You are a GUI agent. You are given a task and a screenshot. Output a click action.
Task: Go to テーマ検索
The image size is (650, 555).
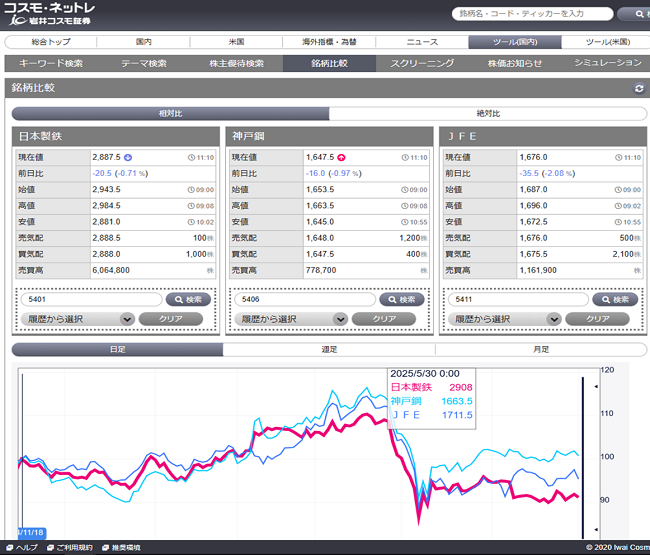[x=143, y=63]
